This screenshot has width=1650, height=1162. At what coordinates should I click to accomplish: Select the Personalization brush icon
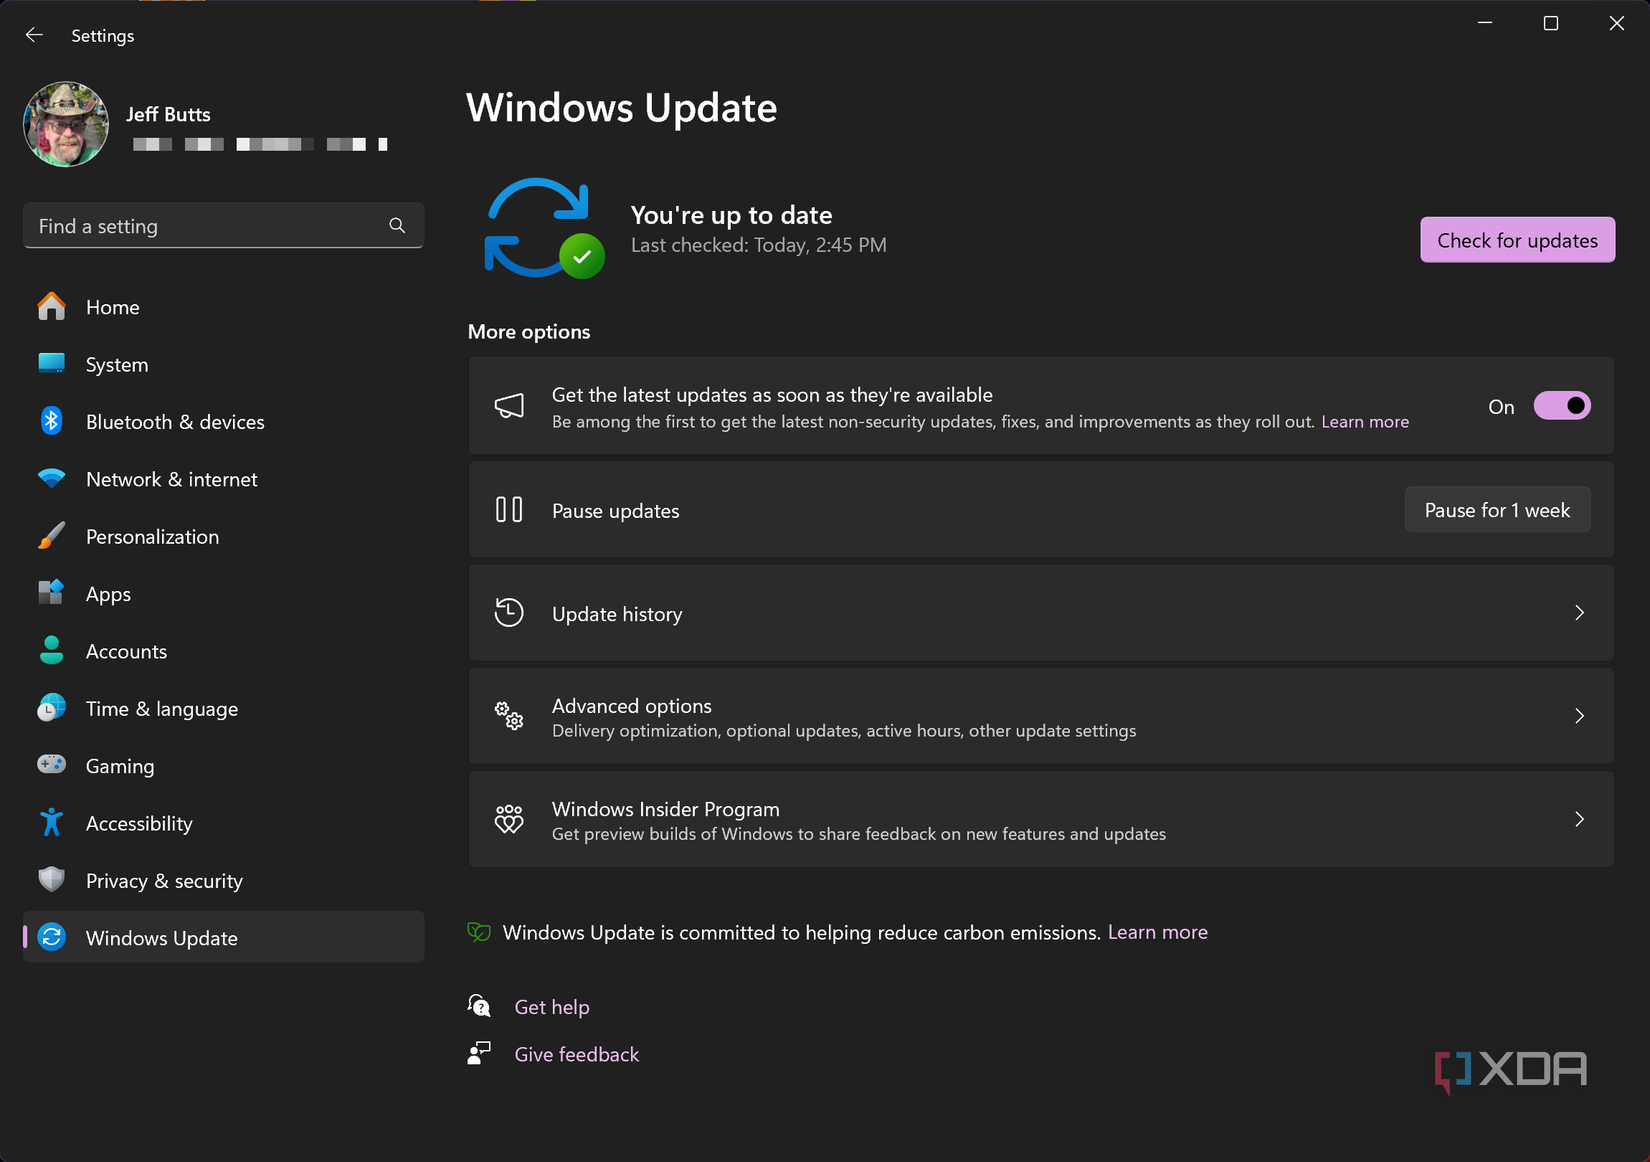(x=51, y=536)
